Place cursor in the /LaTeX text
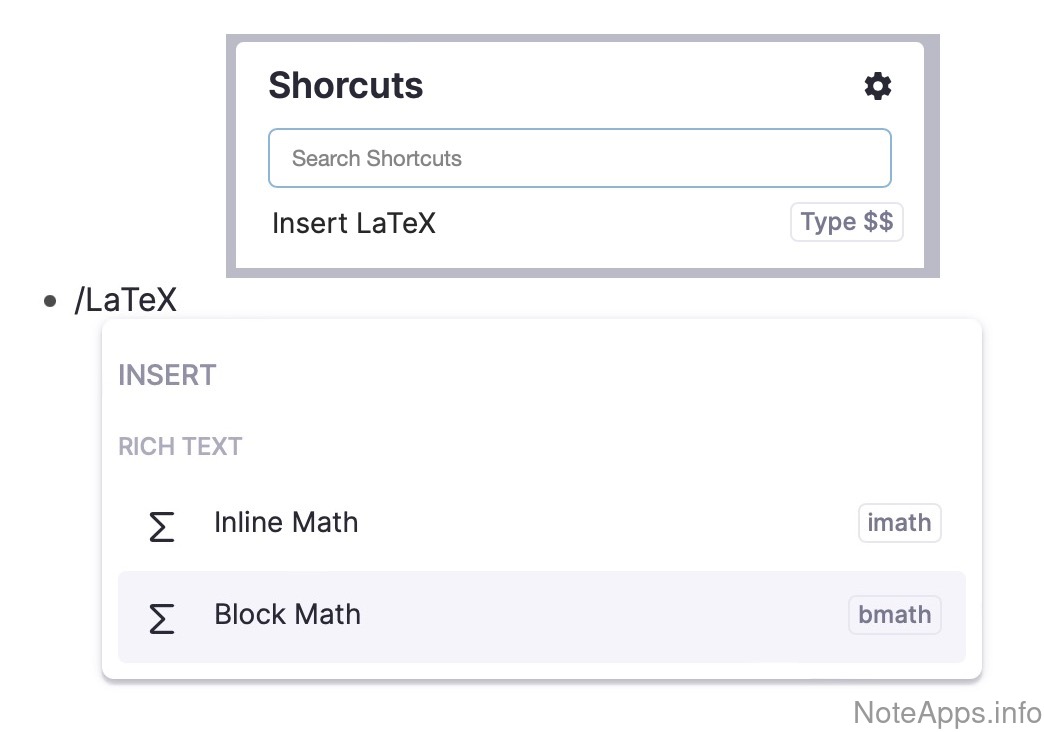This screenshot has width=1044, height=732. [126, 300]
